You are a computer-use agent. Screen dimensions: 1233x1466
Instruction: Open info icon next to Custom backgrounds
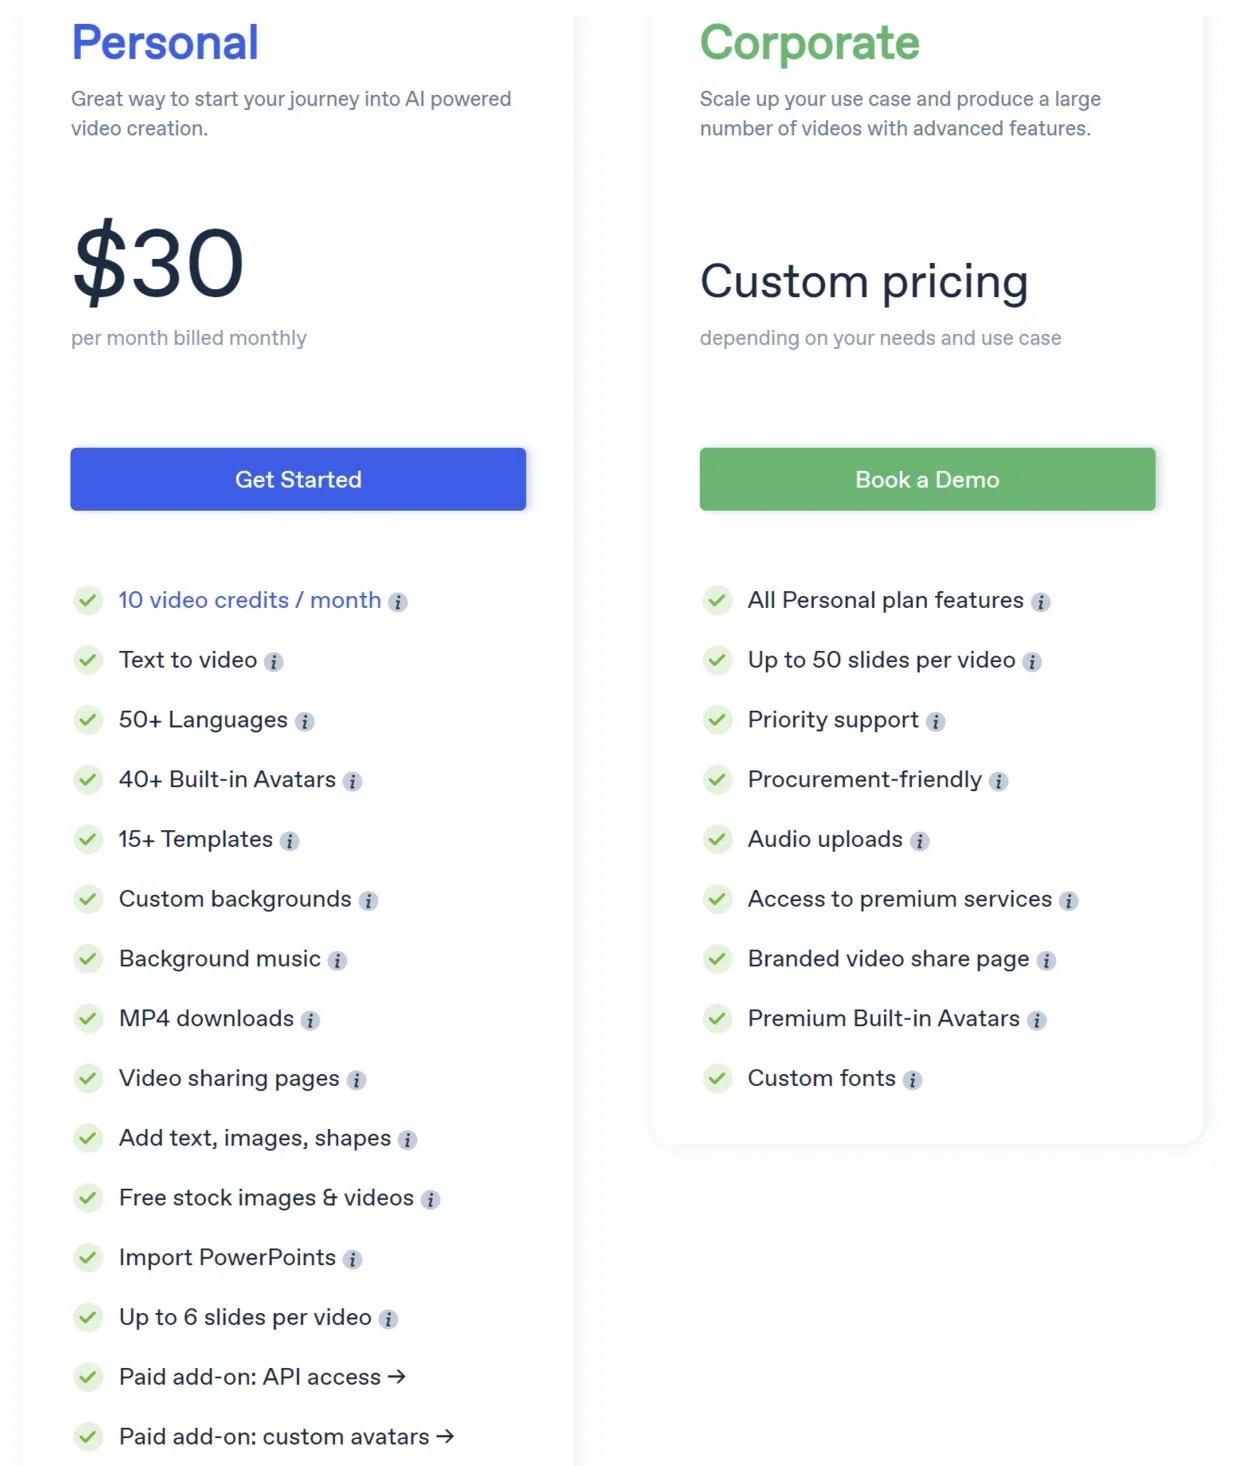[368, 901]
